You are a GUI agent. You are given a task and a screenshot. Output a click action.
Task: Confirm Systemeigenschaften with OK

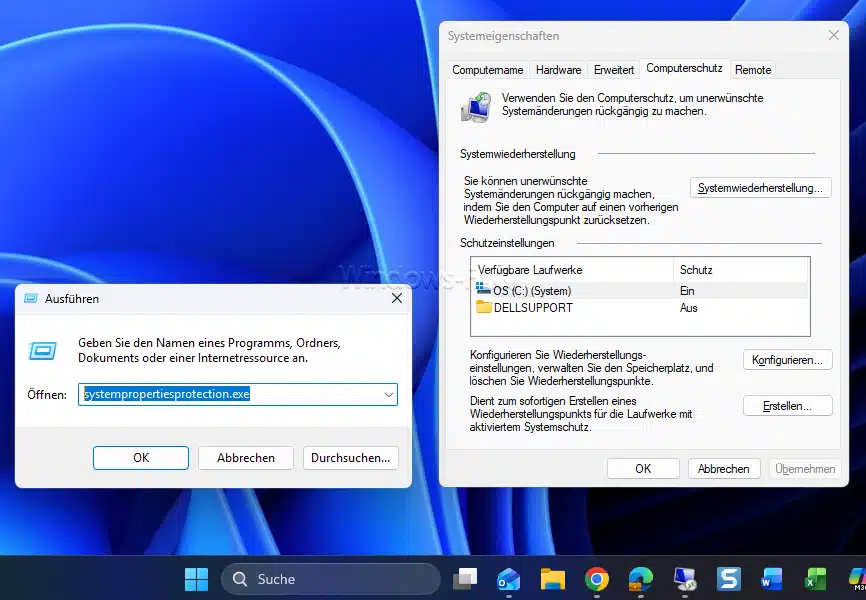click(643, 469)
